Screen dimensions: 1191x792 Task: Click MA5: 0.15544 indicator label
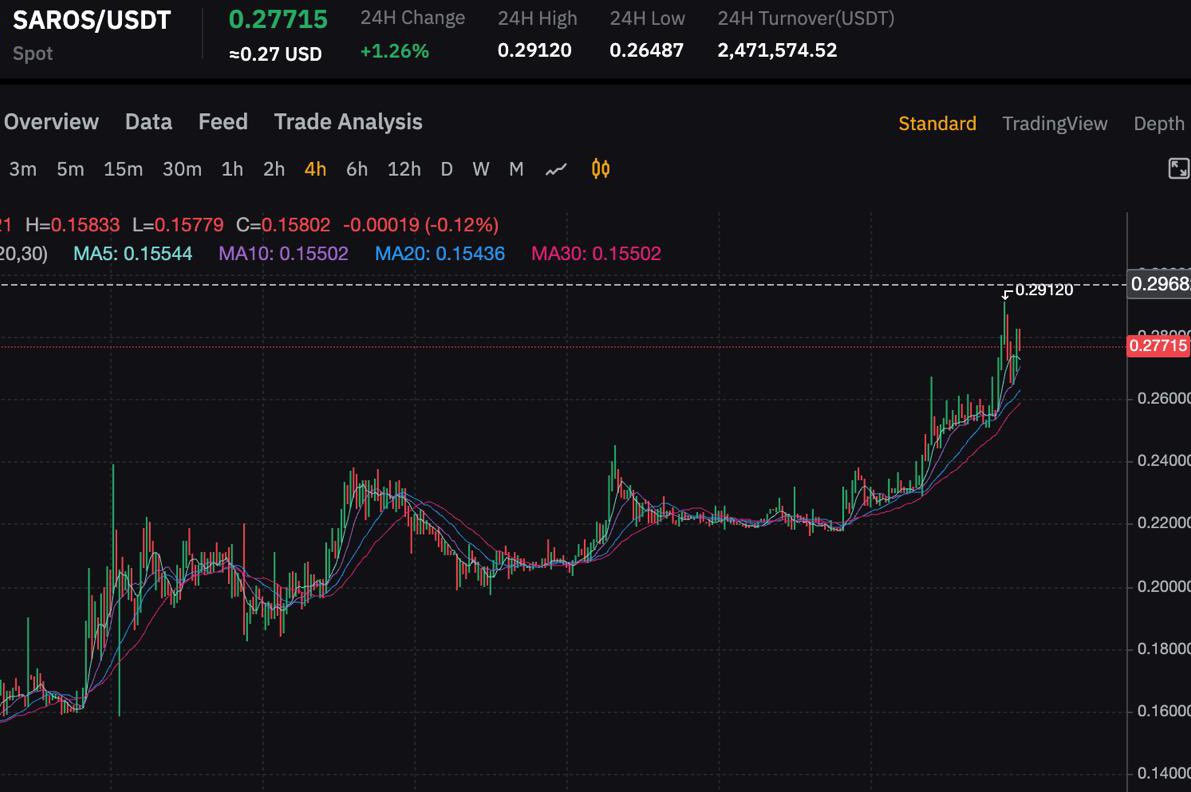click(133, 254)
